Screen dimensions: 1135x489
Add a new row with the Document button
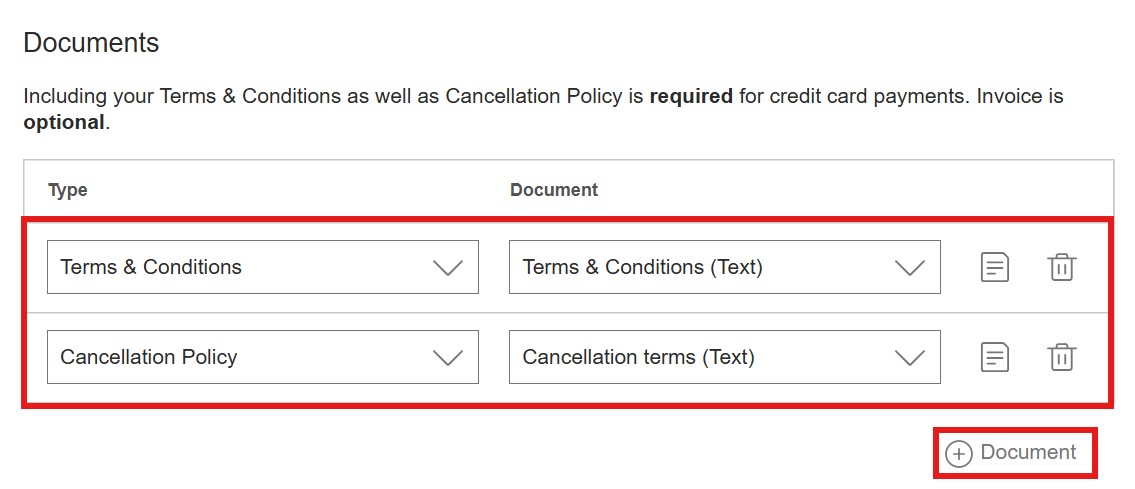tap(1015, 453)
